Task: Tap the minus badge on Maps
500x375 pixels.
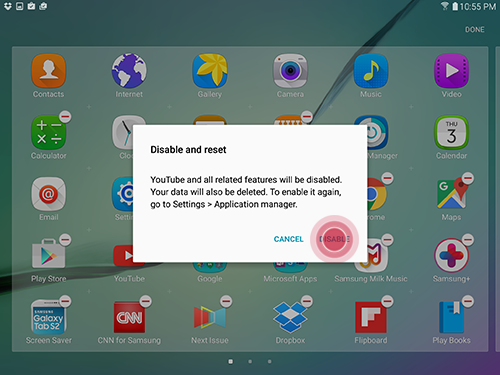Action: 468,178
